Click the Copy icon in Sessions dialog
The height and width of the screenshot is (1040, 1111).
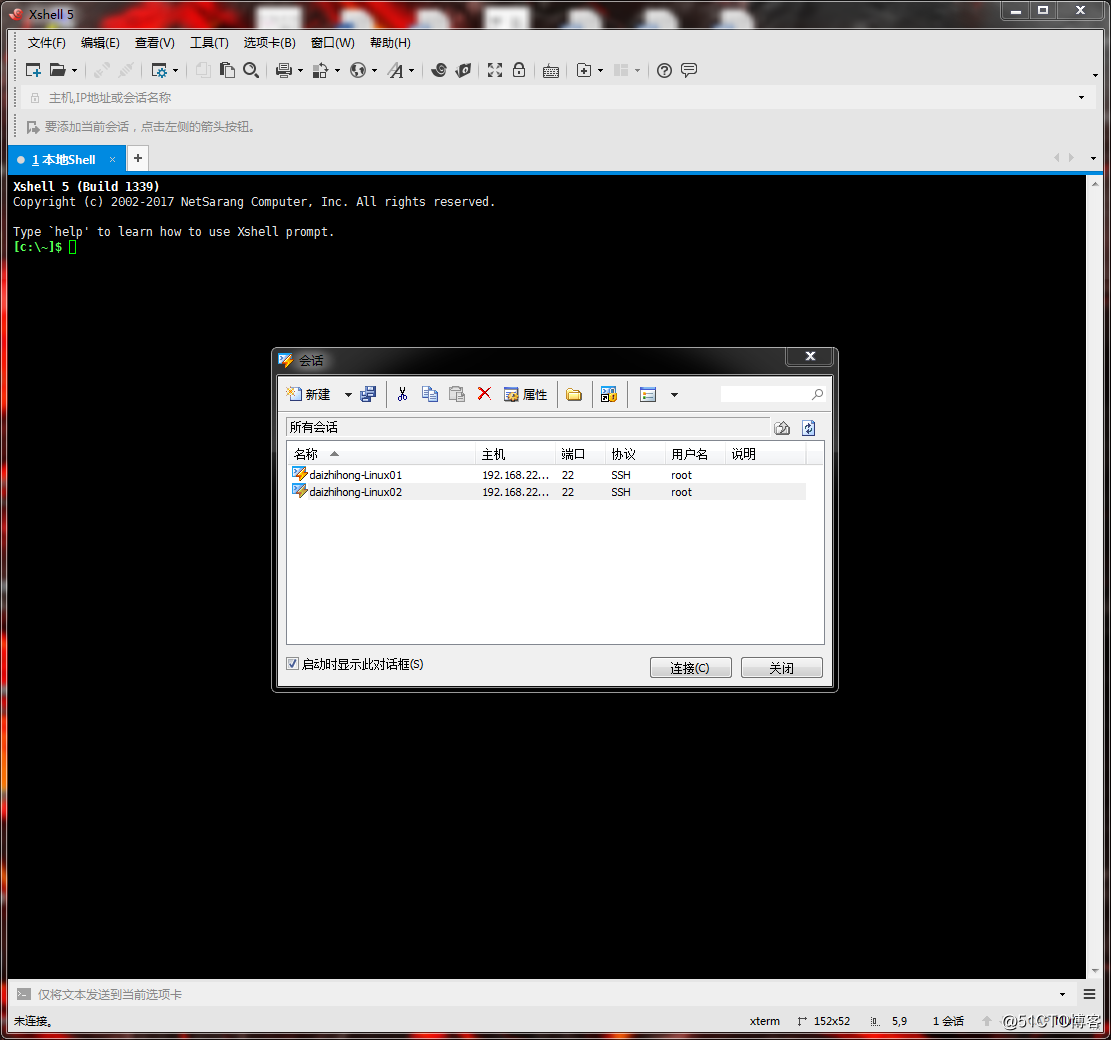429,395
